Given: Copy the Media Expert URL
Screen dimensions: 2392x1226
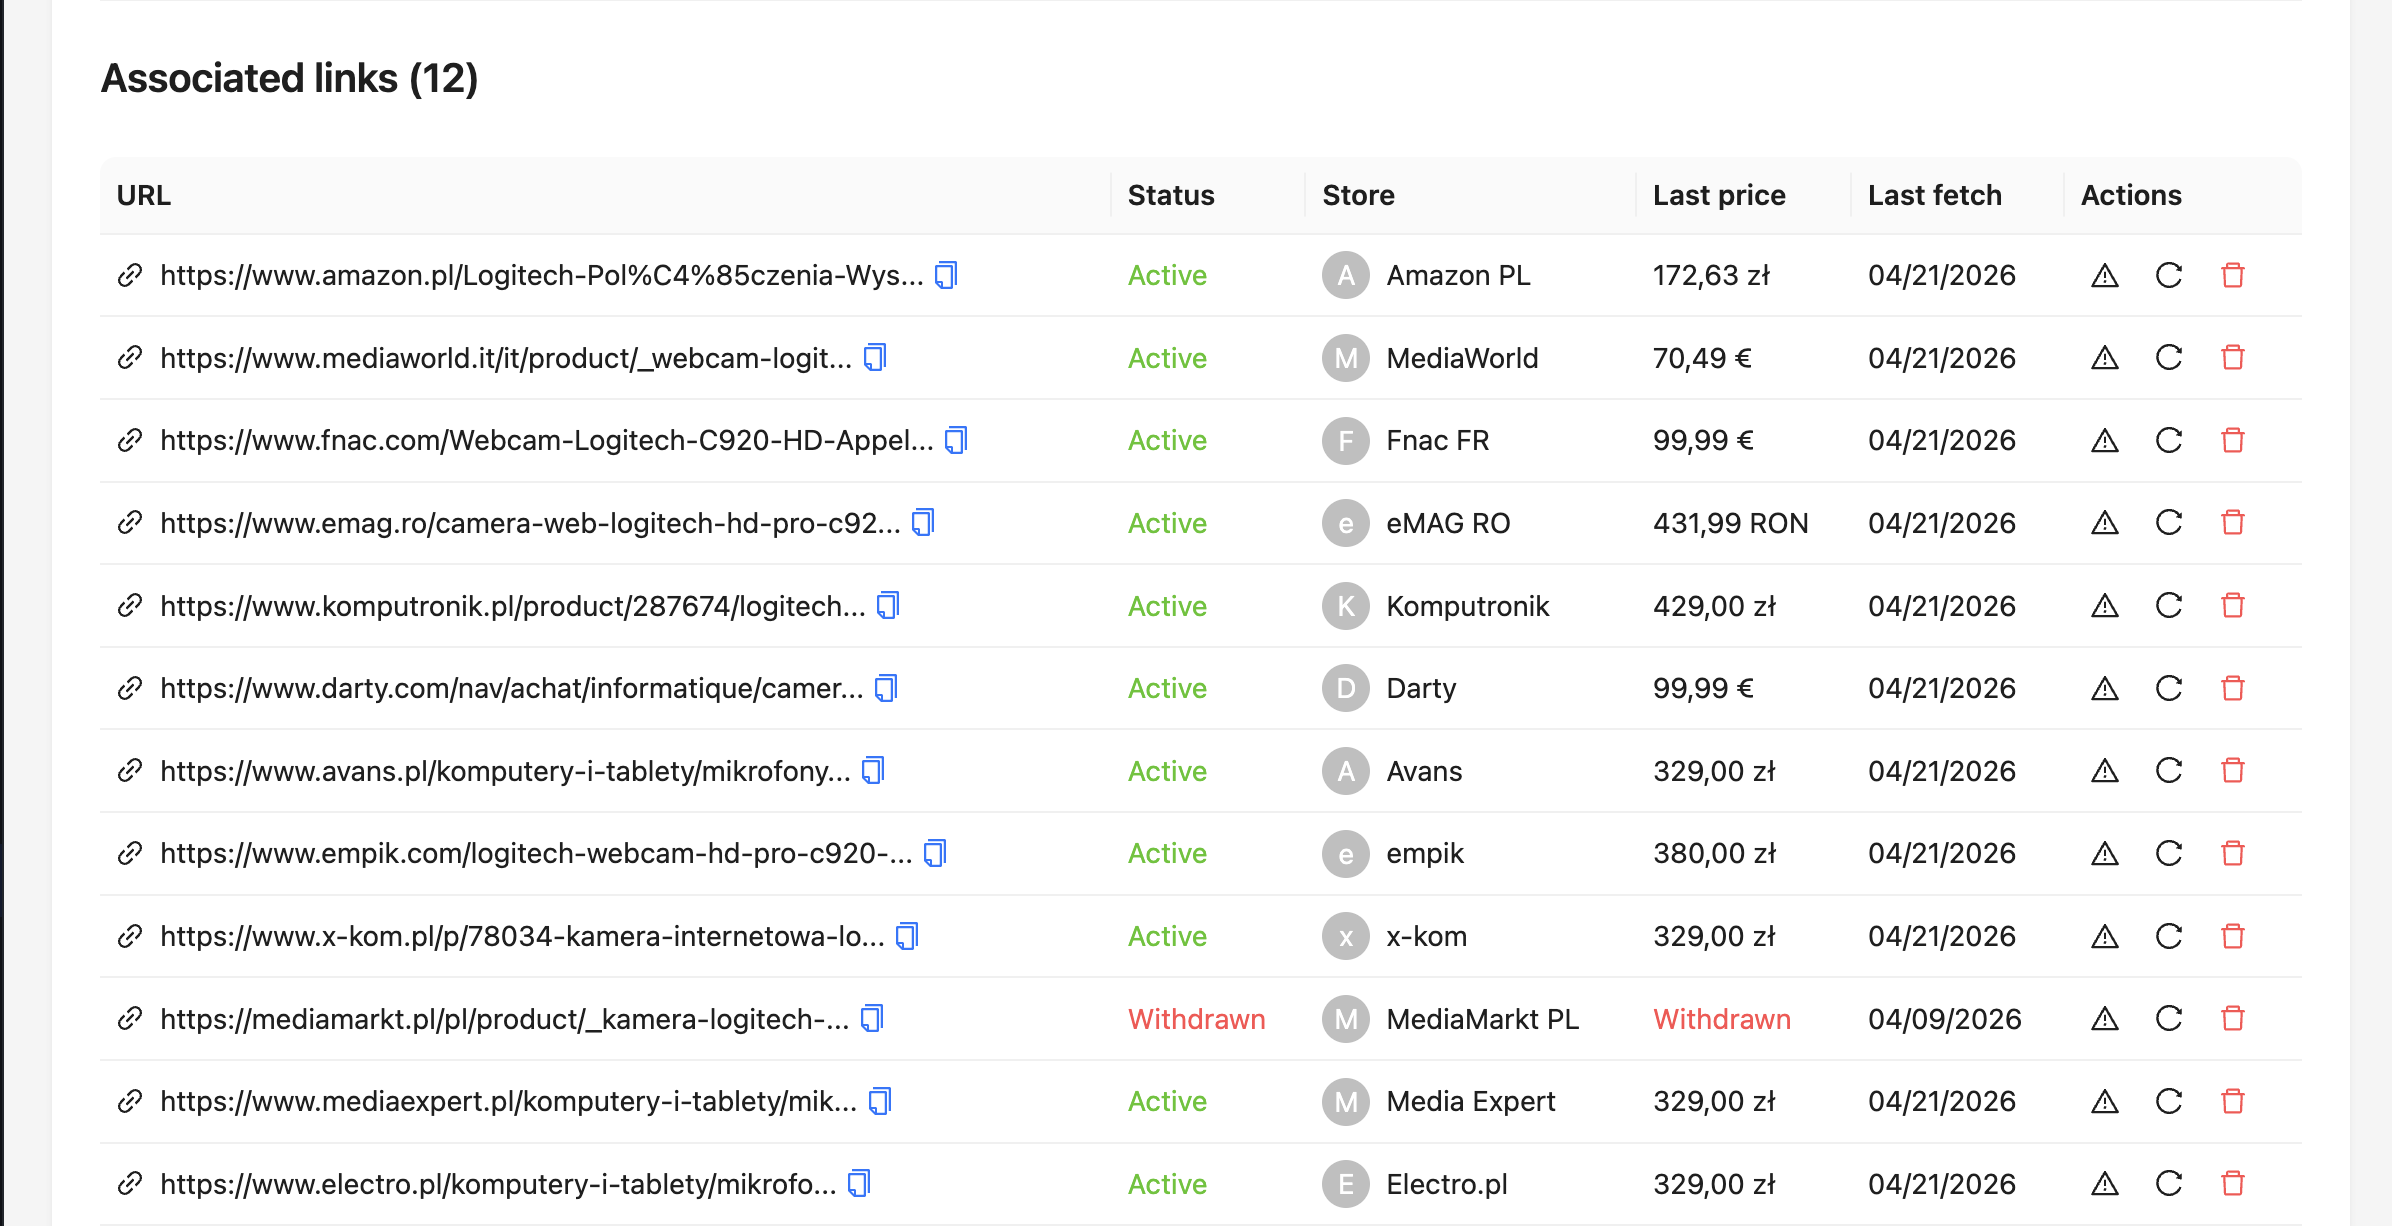Looking at the screenshot, I should pos(880,1101).
